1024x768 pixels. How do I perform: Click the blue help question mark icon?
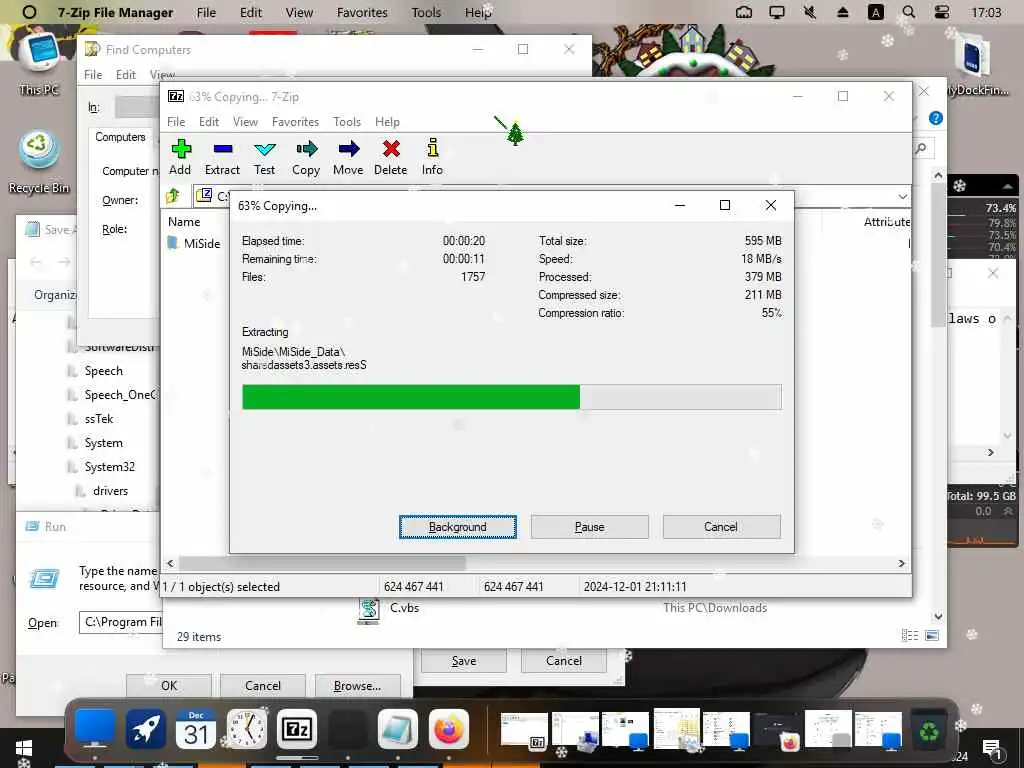pyautogui.click(x=935, y=118)
